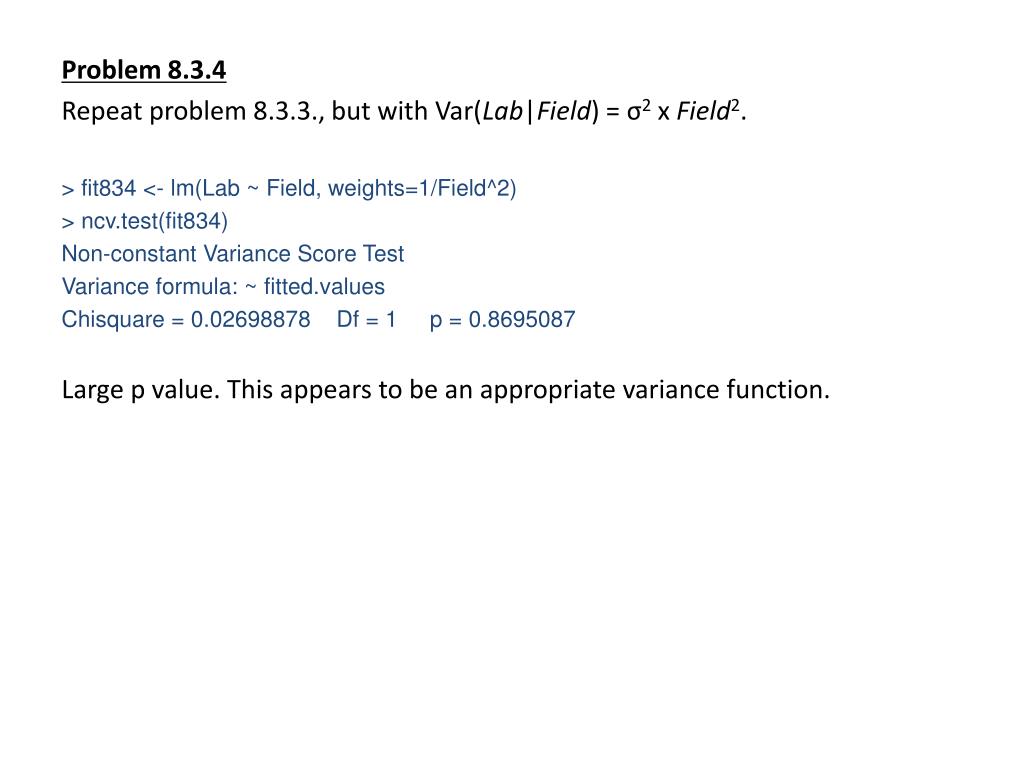The width and height of the screenshot is (1024, 768).
Task: Click 'weights=1/Field^2' in the code
Action: tap(422, 189)
